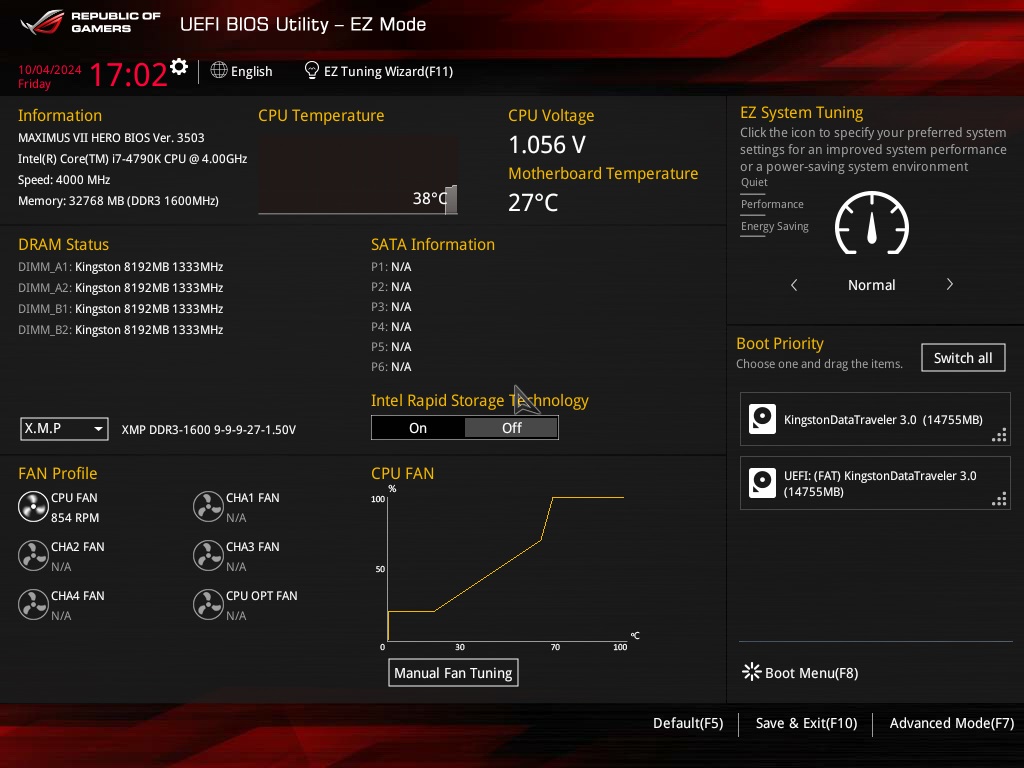The width and height of the screenshot is (1024, 768).
Task: Click the DIMM_B2 Kingston 8192MB entry
Action: click(121, 330)
